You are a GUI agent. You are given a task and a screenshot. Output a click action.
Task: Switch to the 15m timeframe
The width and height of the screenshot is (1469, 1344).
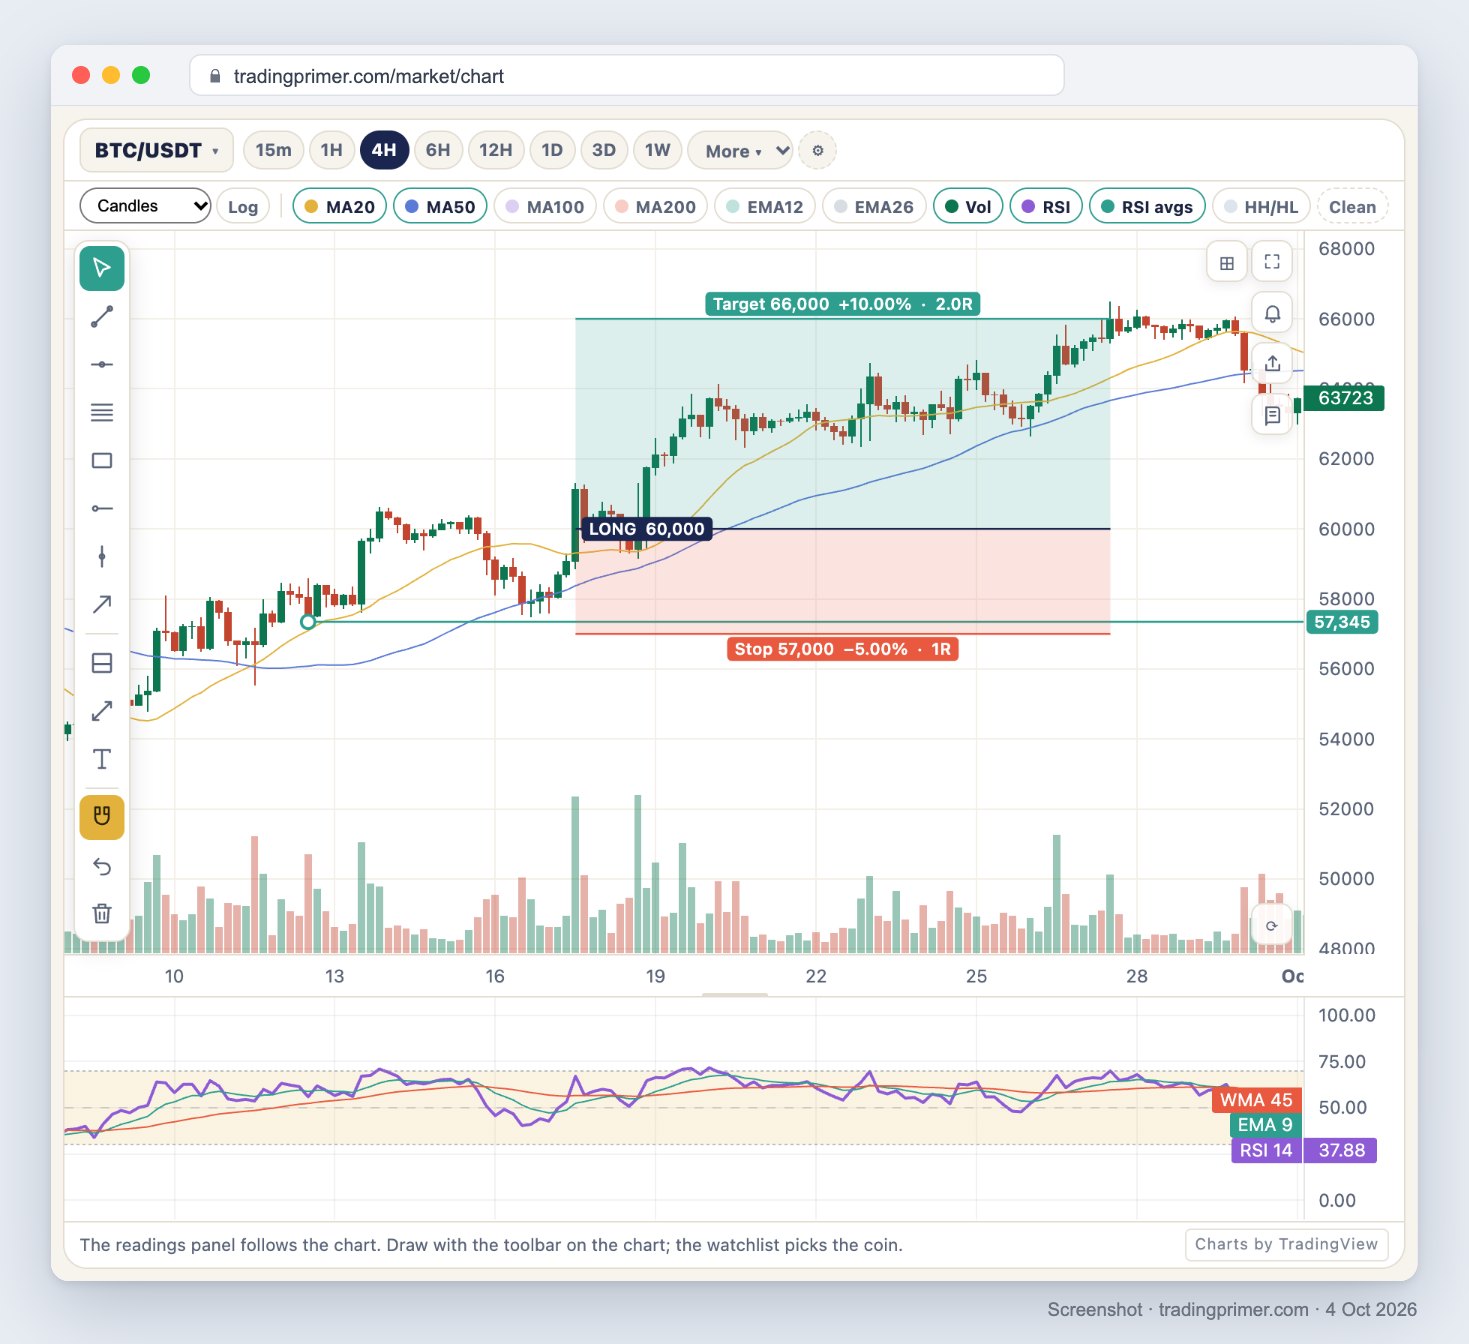pos(273,150)
